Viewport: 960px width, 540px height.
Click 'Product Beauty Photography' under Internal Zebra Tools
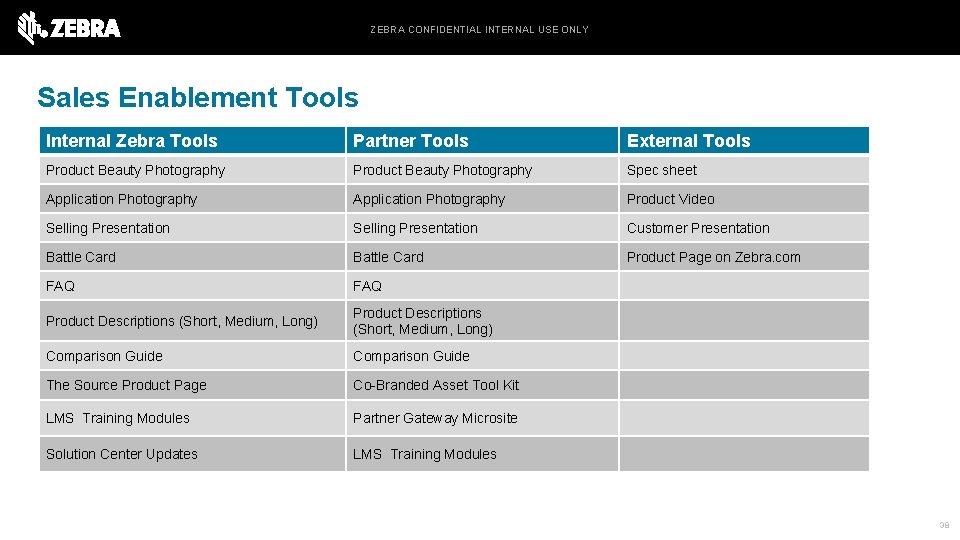click(192, 170)
